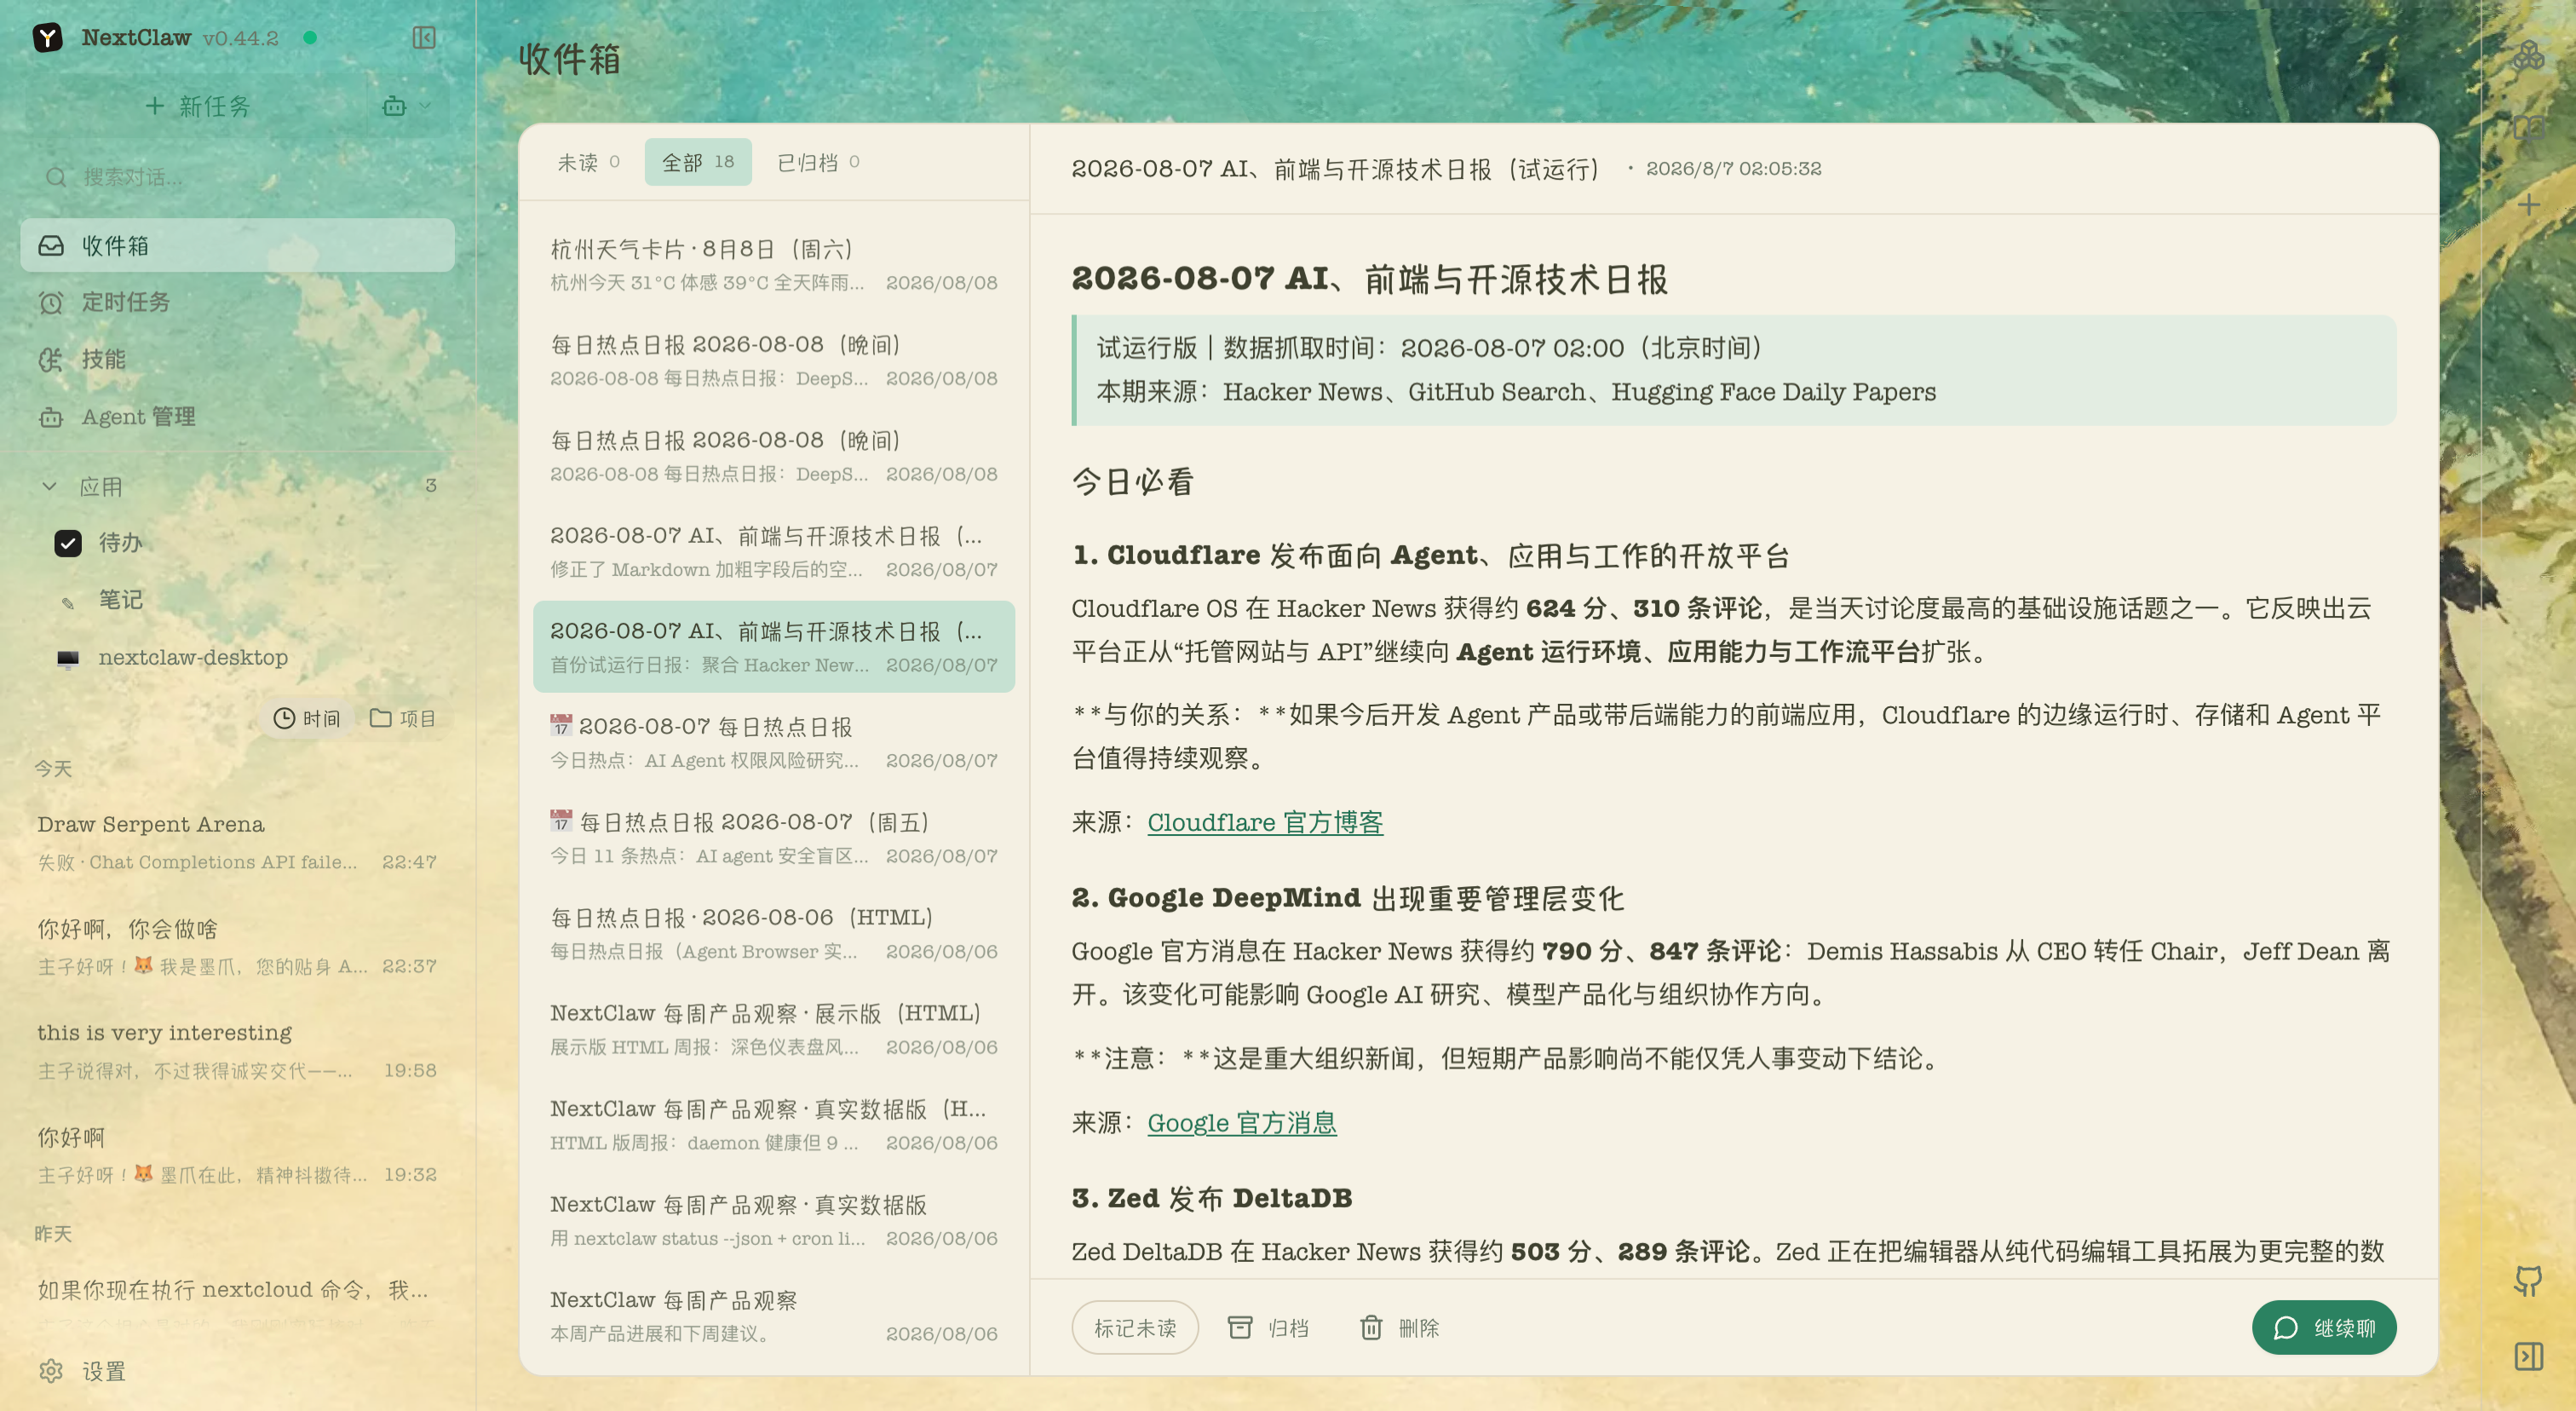Click the 标记未读 button
Screen dimensions: 2576x1411
click(x=1135, y=1328)
